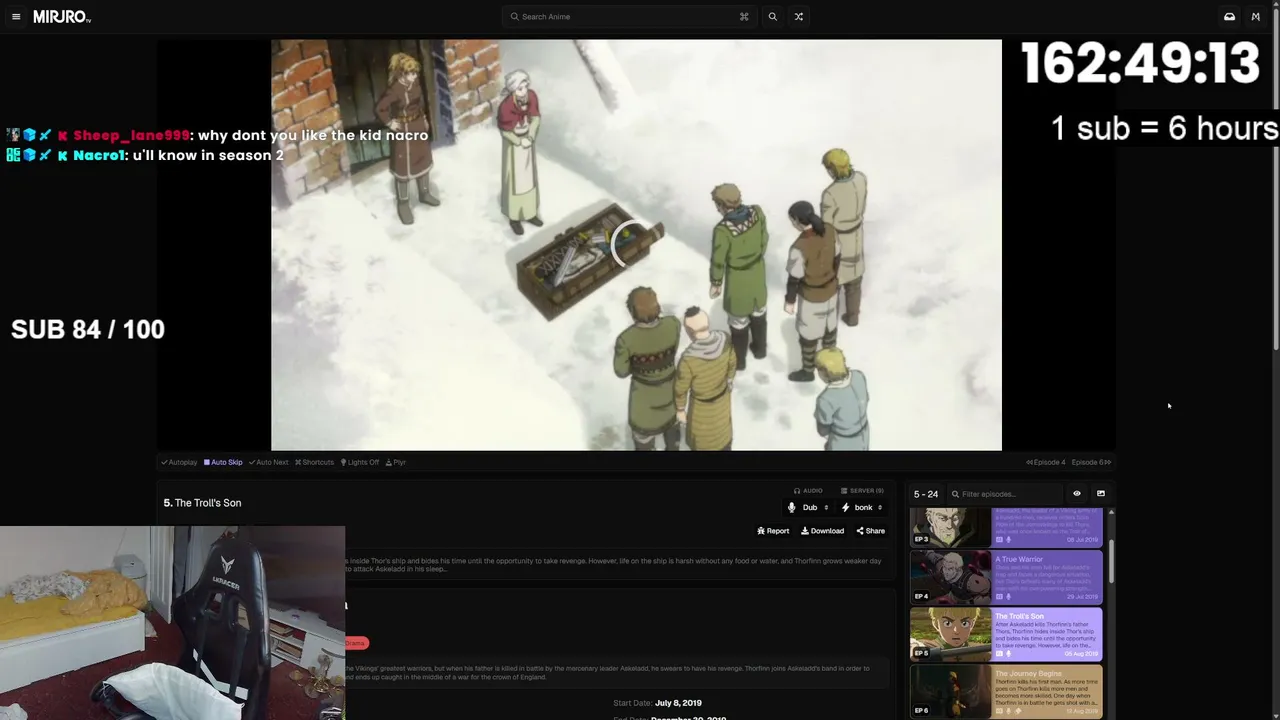The height and width of the screenshot is (720, 1280).
Task: Focus the Search Anime field
Action: point(630,17)
